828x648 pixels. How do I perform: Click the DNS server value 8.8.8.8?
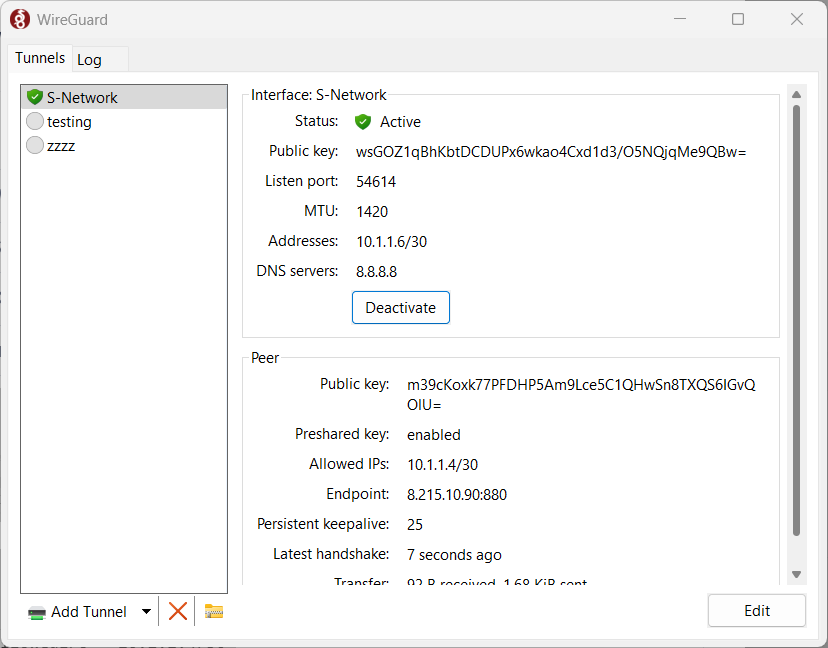click(377, 271)
